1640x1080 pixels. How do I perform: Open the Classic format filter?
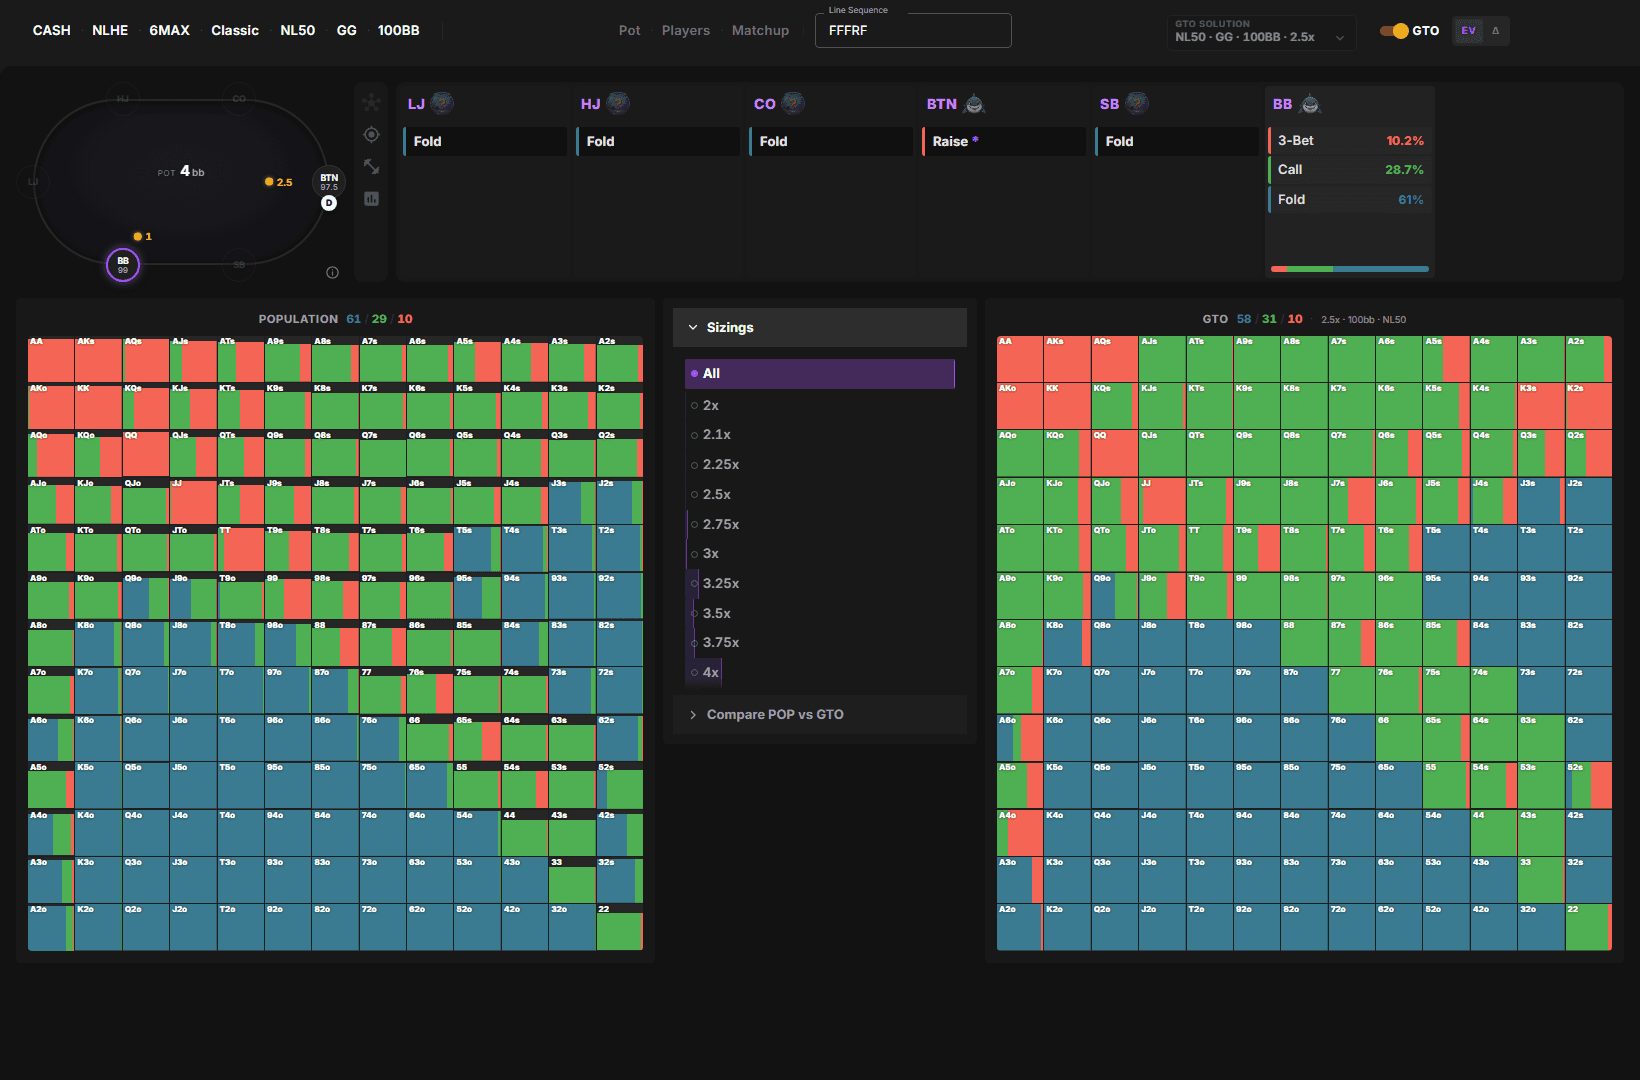pyautogui.click(x=235, y=31)
